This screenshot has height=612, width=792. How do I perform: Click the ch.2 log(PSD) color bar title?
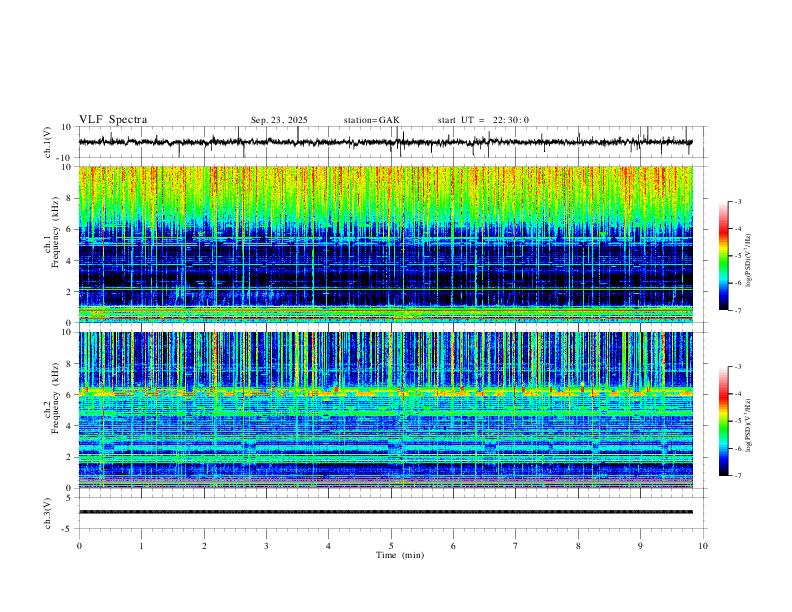(x=749, y=425)
